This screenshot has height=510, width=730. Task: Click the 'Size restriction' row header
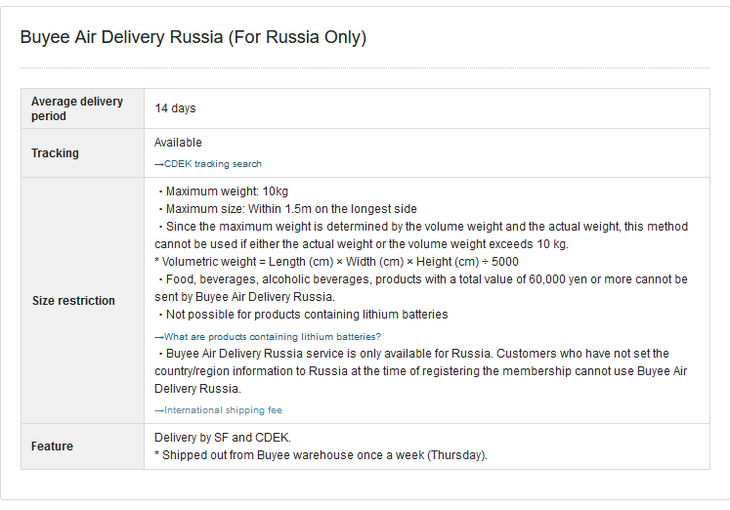pyautogui.click(x=82, y=301)
